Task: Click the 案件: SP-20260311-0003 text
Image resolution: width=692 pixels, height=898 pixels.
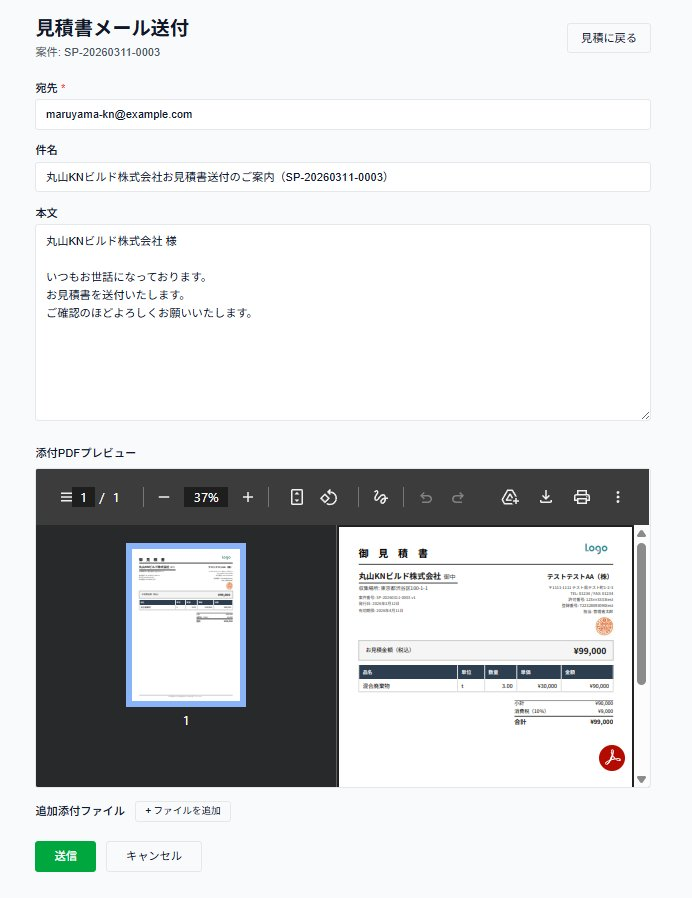Action: pos(98,52)
